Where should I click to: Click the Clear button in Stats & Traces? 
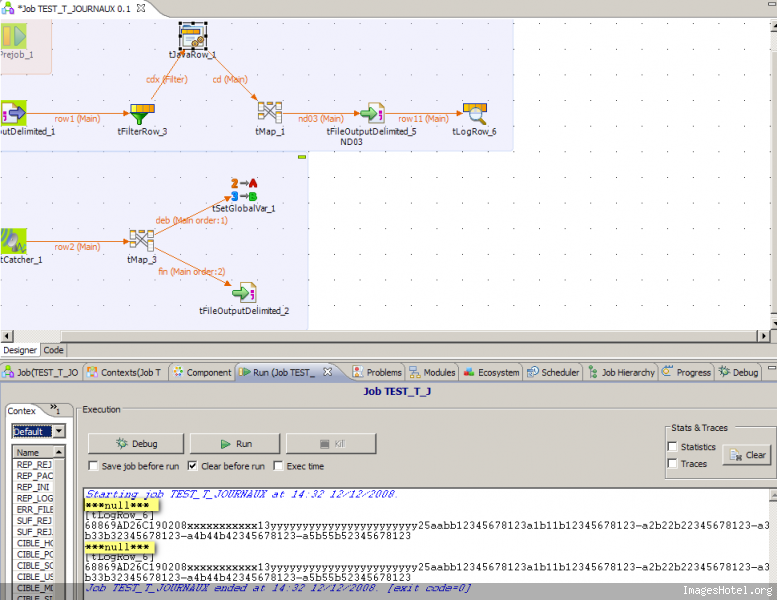pos(747,455)
